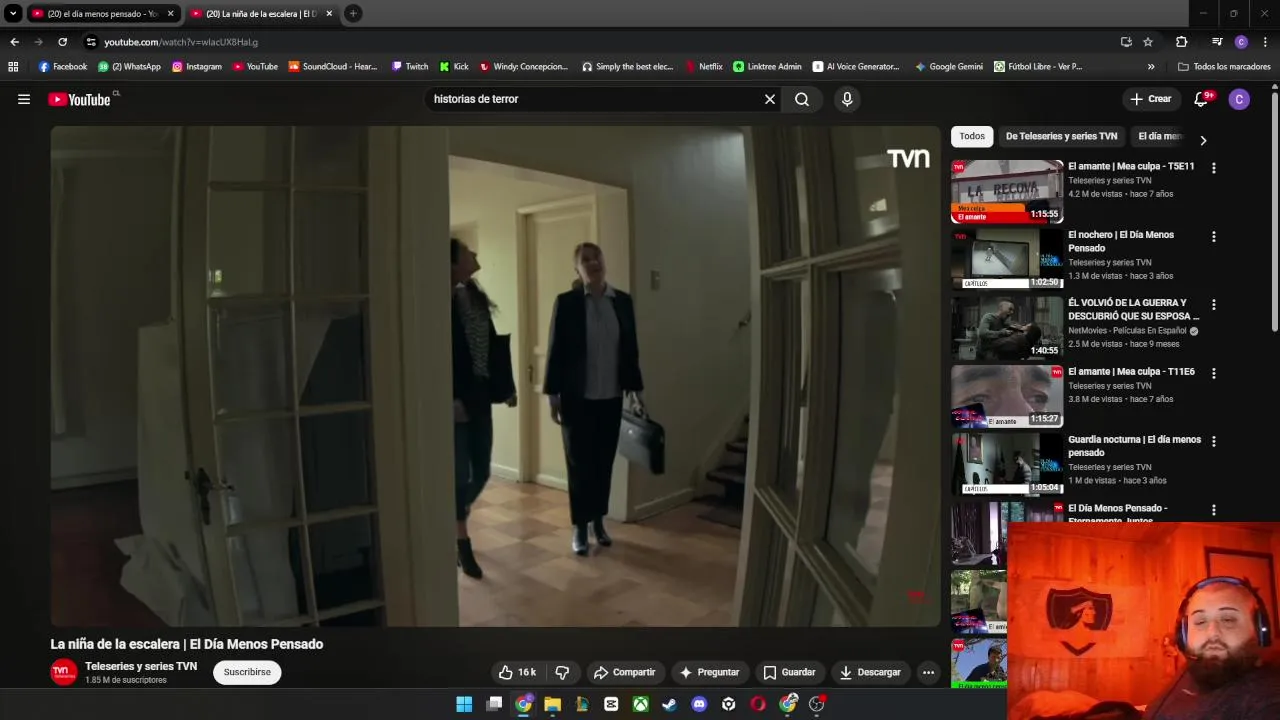
Task: Open options for Guardia nocturna video
Action: point(1214,441)
